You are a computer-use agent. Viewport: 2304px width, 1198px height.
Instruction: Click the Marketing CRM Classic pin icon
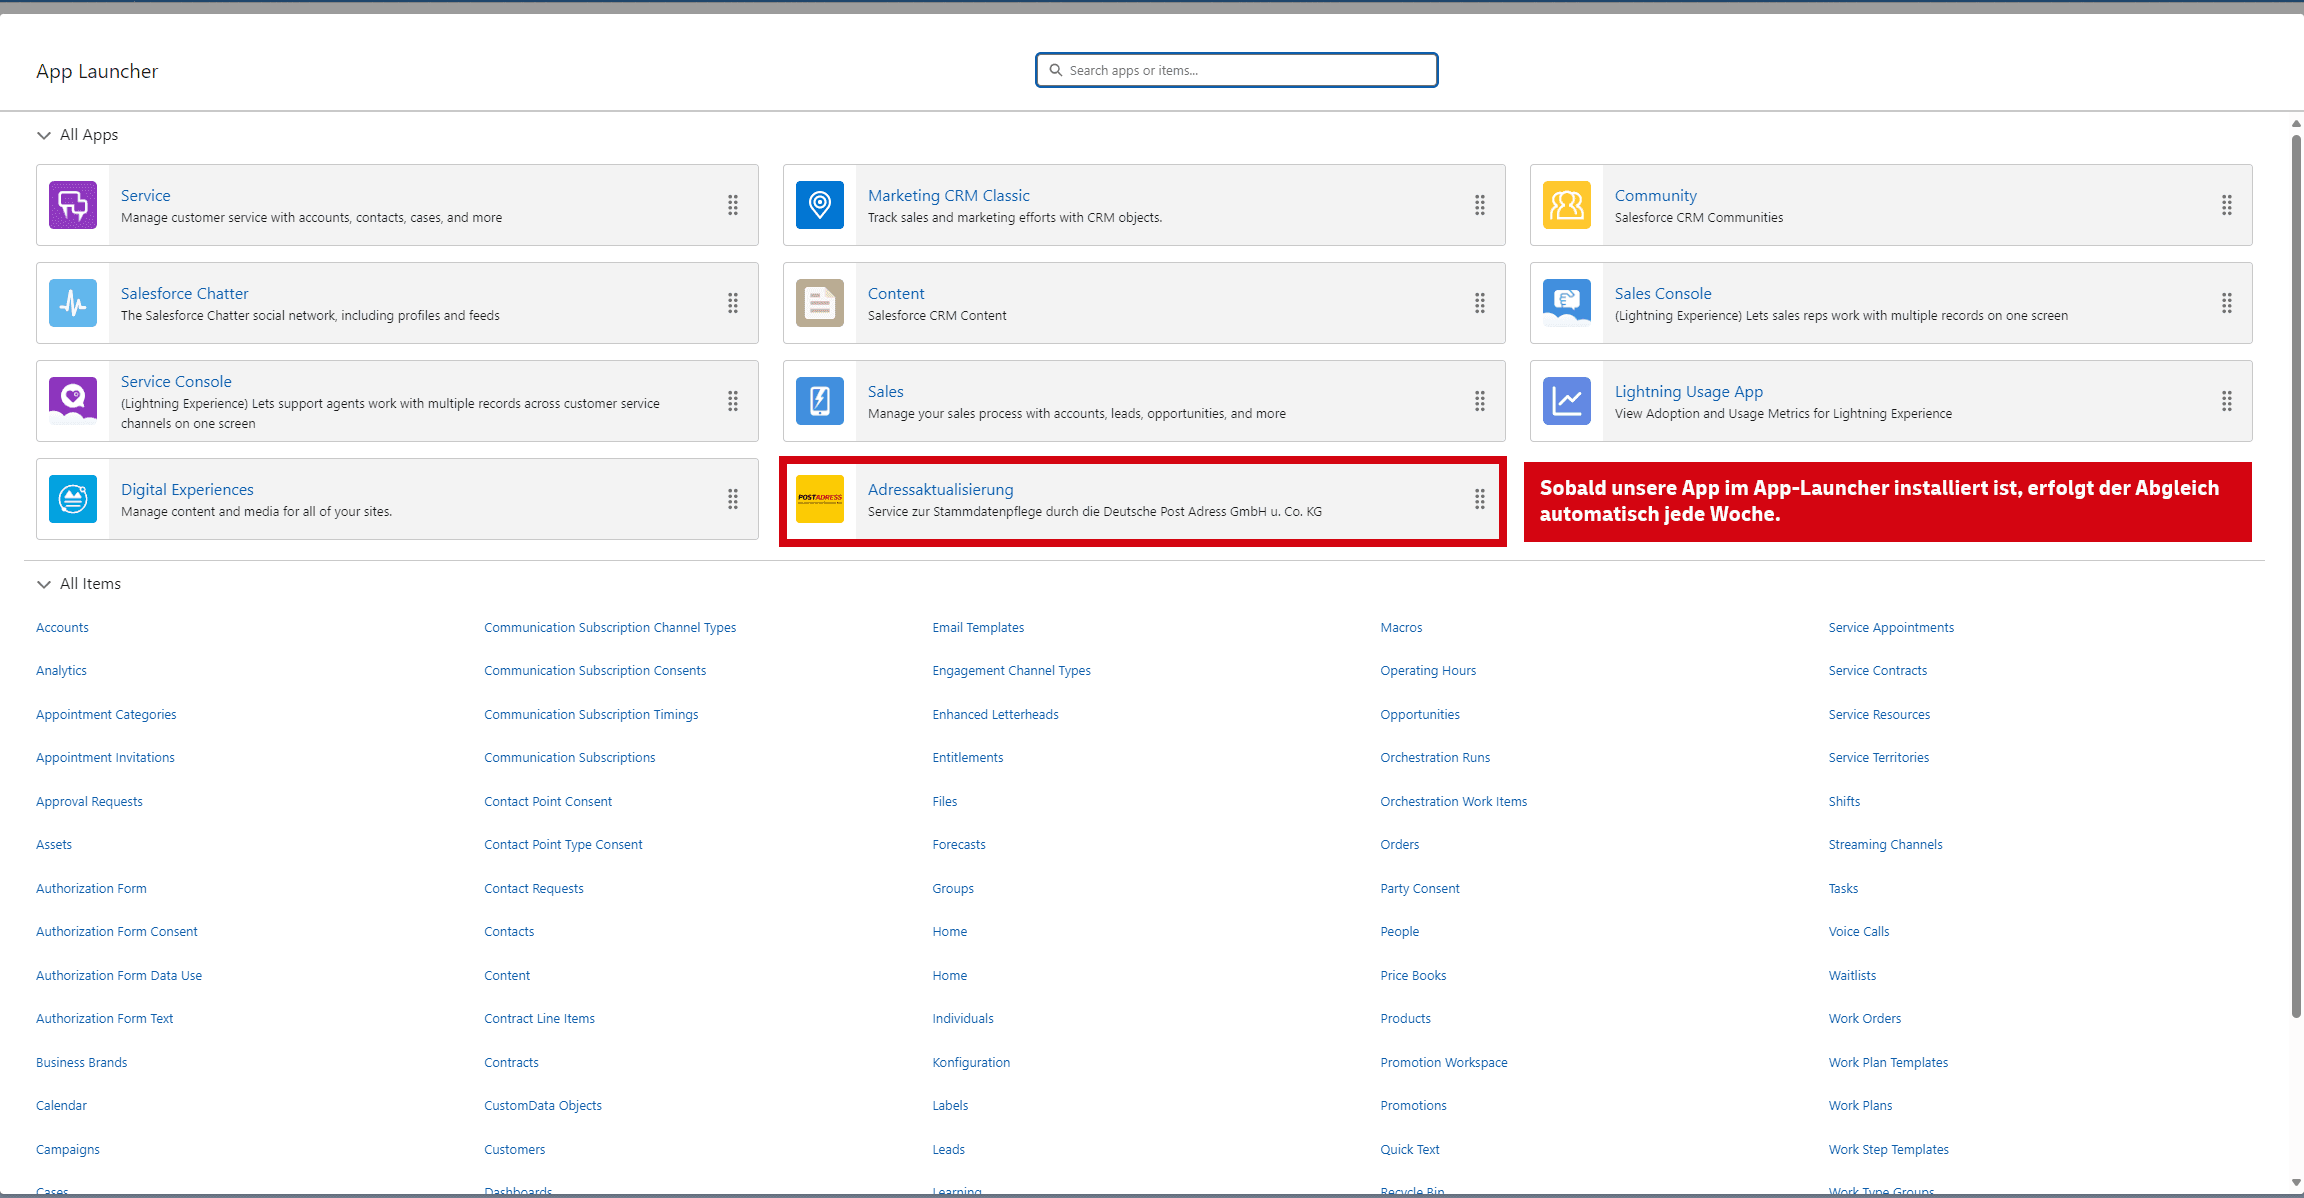click(820, 205)
